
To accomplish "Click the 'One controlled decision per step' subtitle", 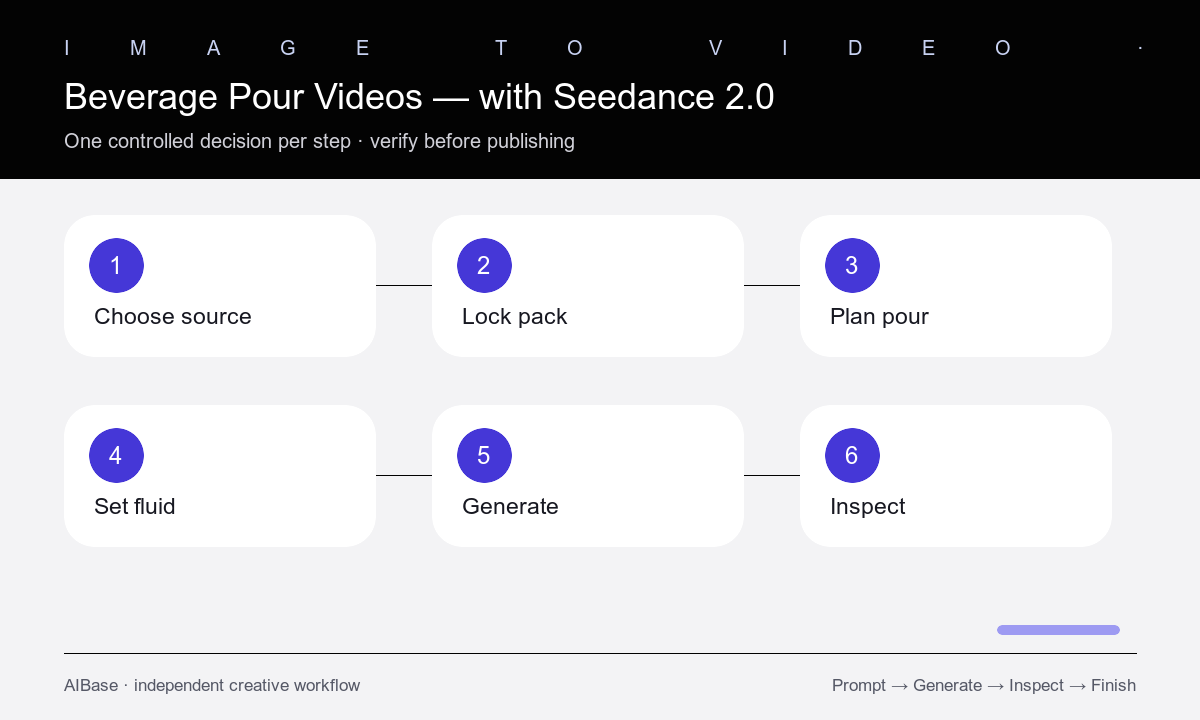I will tap(319, 141).
